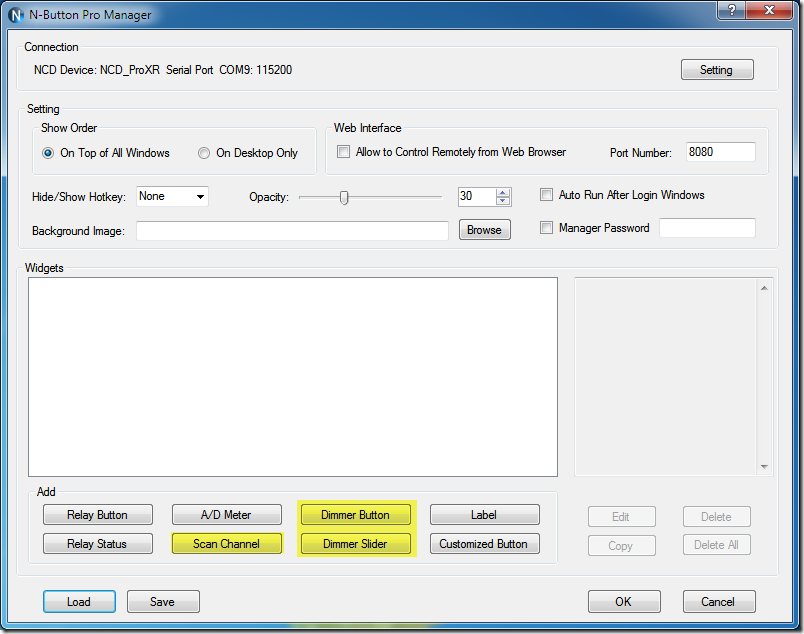Click the Port Number field showing 8080

coord(720,152)
